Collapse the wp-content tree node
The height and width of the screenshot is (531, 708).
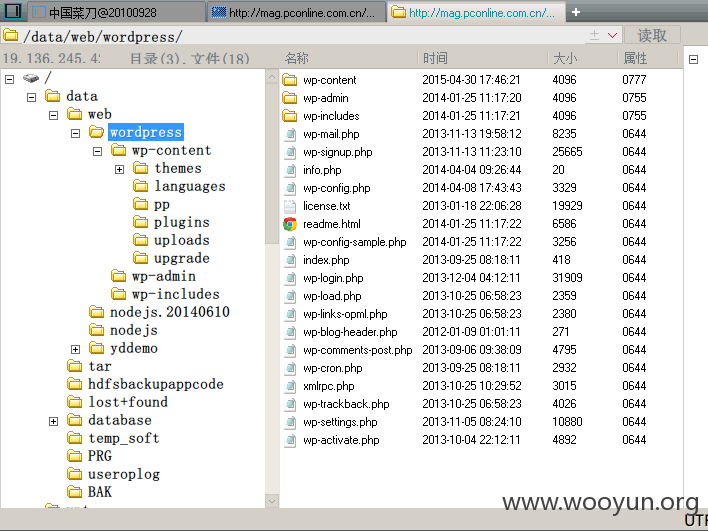pyautogui.click(x=98, y=151)
